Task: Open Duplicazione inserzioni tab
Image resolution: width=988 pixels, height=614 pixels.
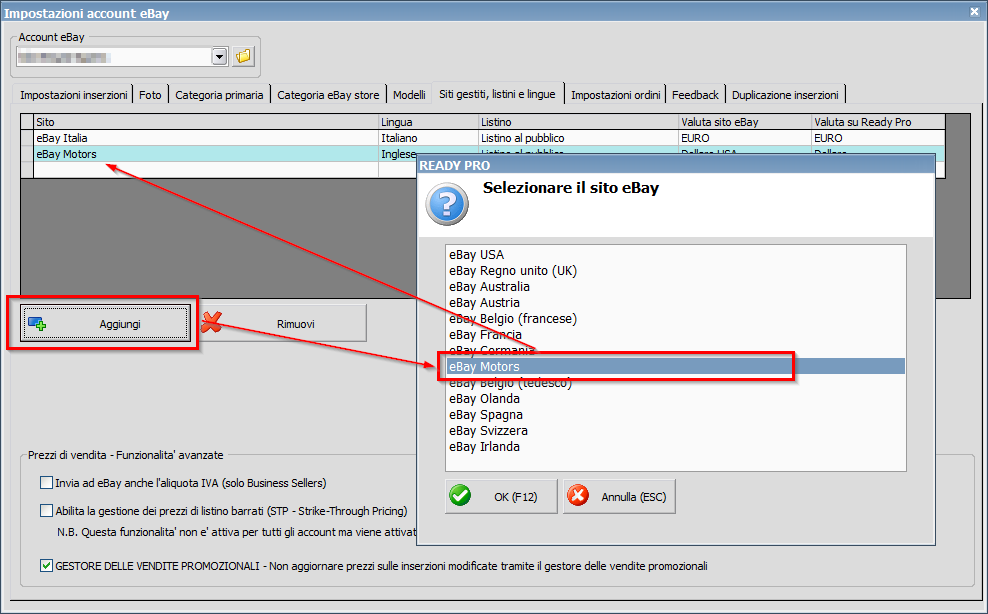Action: (x=785, y=95)
